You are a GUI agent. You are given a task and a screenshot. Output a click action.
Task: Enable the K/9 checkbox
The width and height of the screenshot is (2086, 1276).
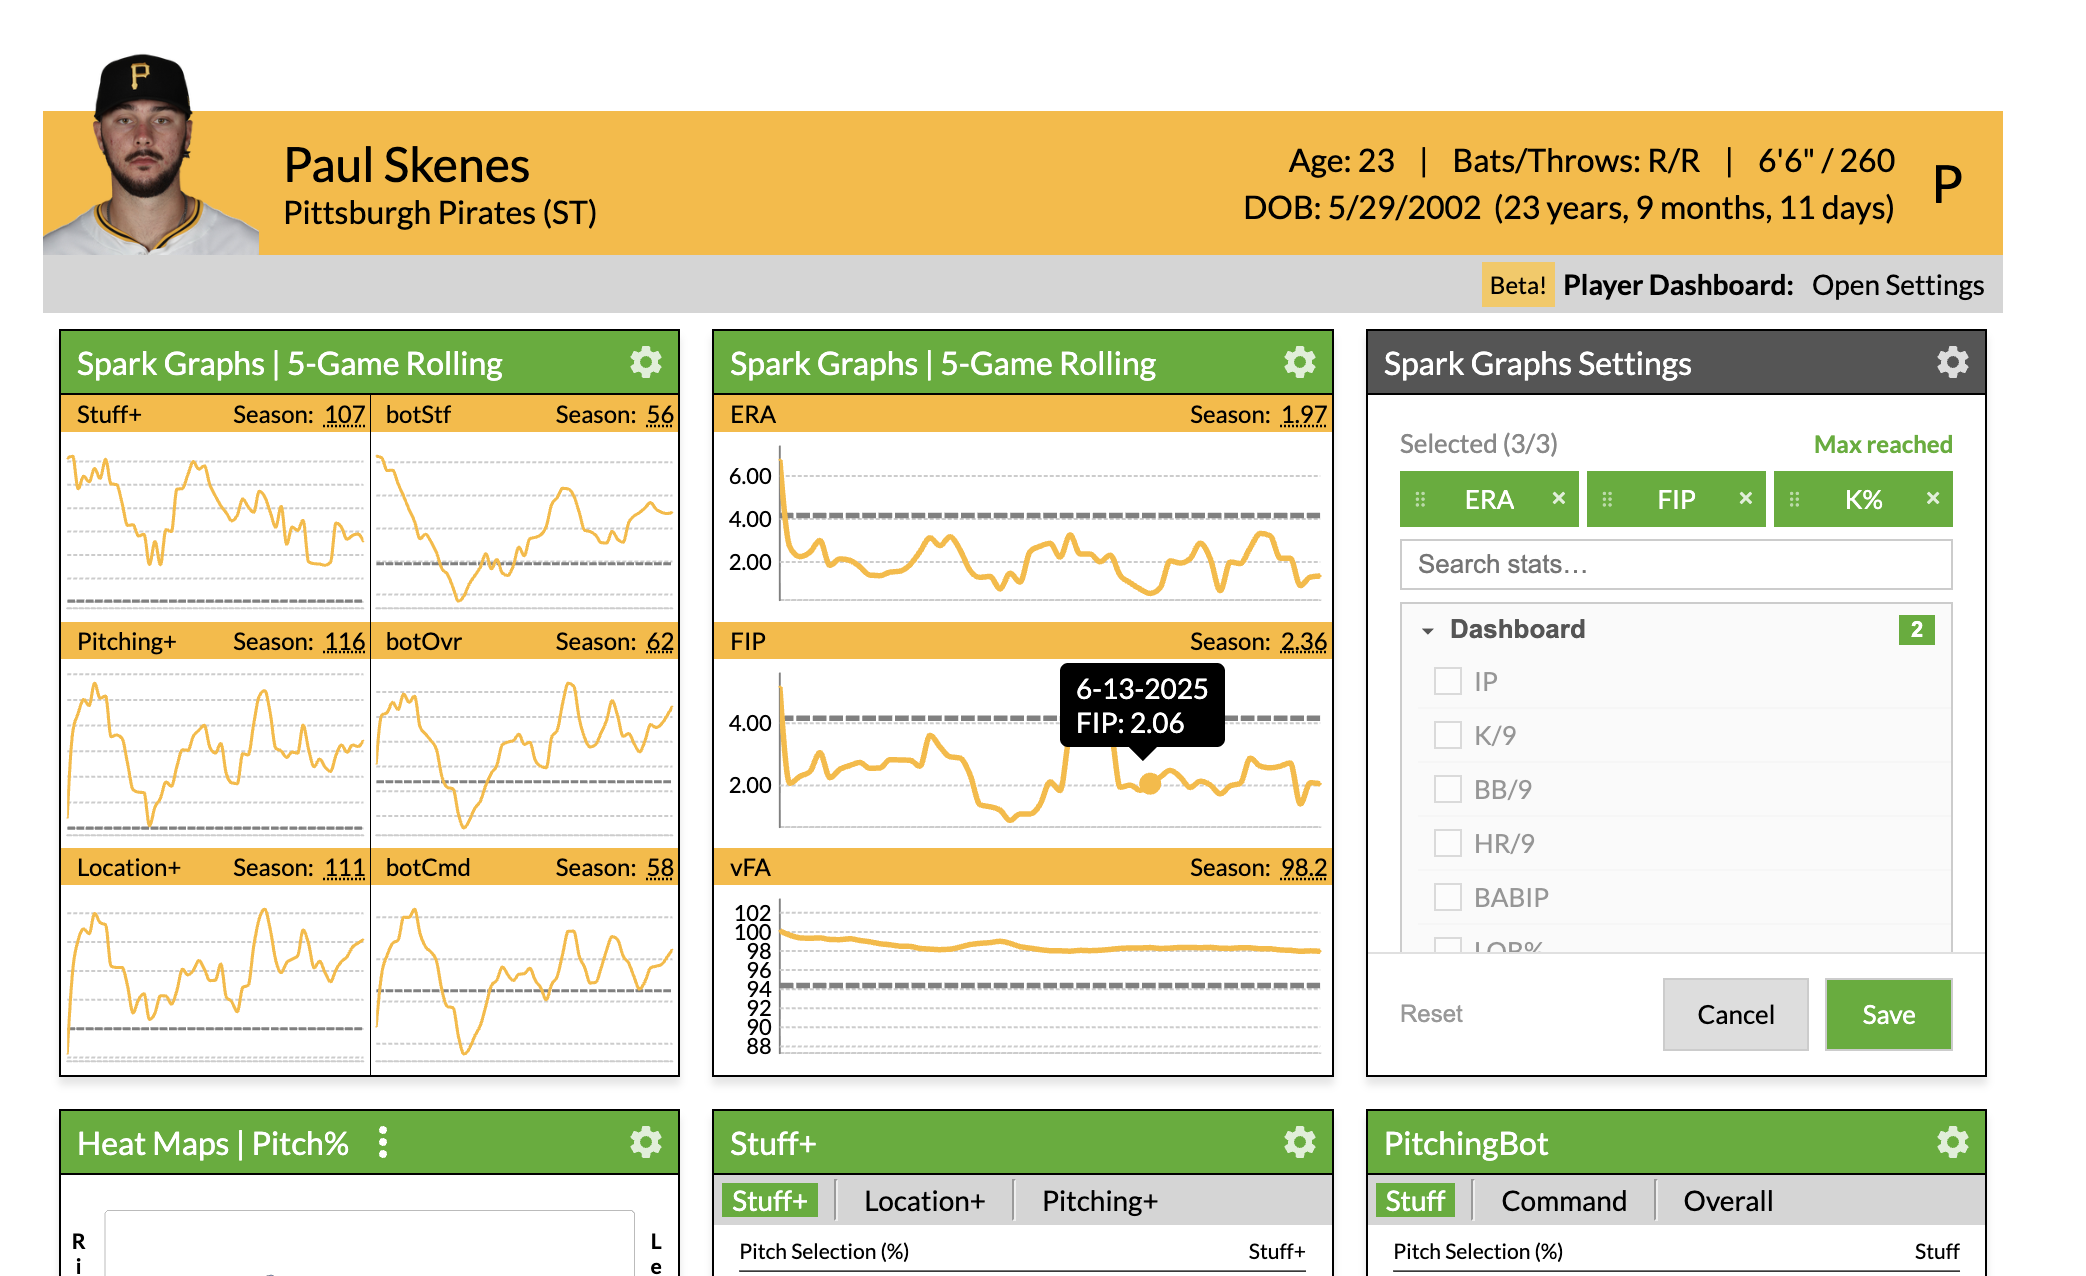1447,735
